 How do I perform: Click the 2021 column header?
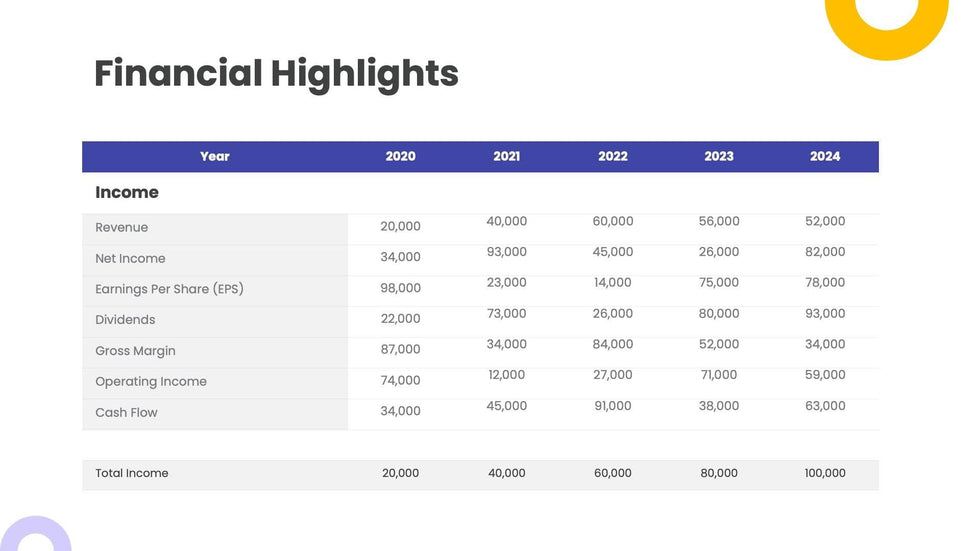(506, 156)
